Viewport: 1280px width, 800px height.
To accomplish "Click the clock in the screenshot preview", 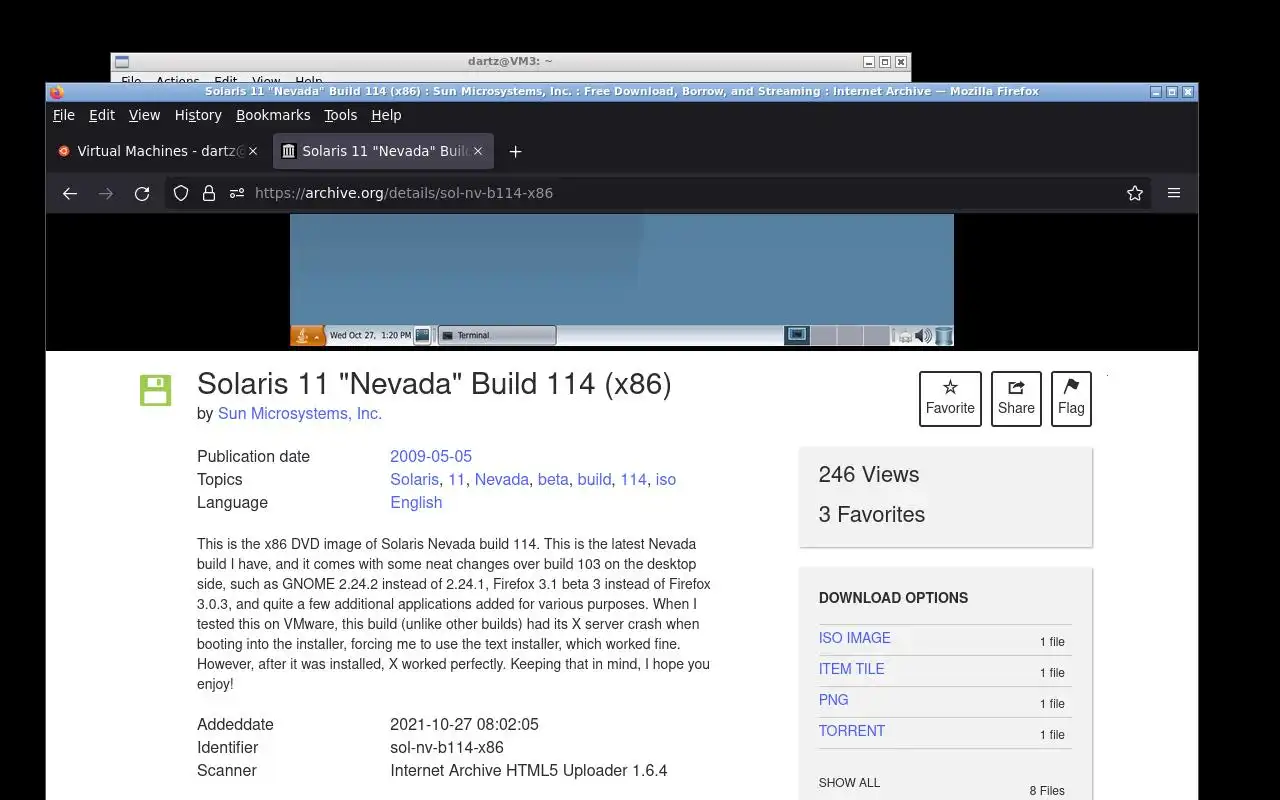I will (370, 336).
